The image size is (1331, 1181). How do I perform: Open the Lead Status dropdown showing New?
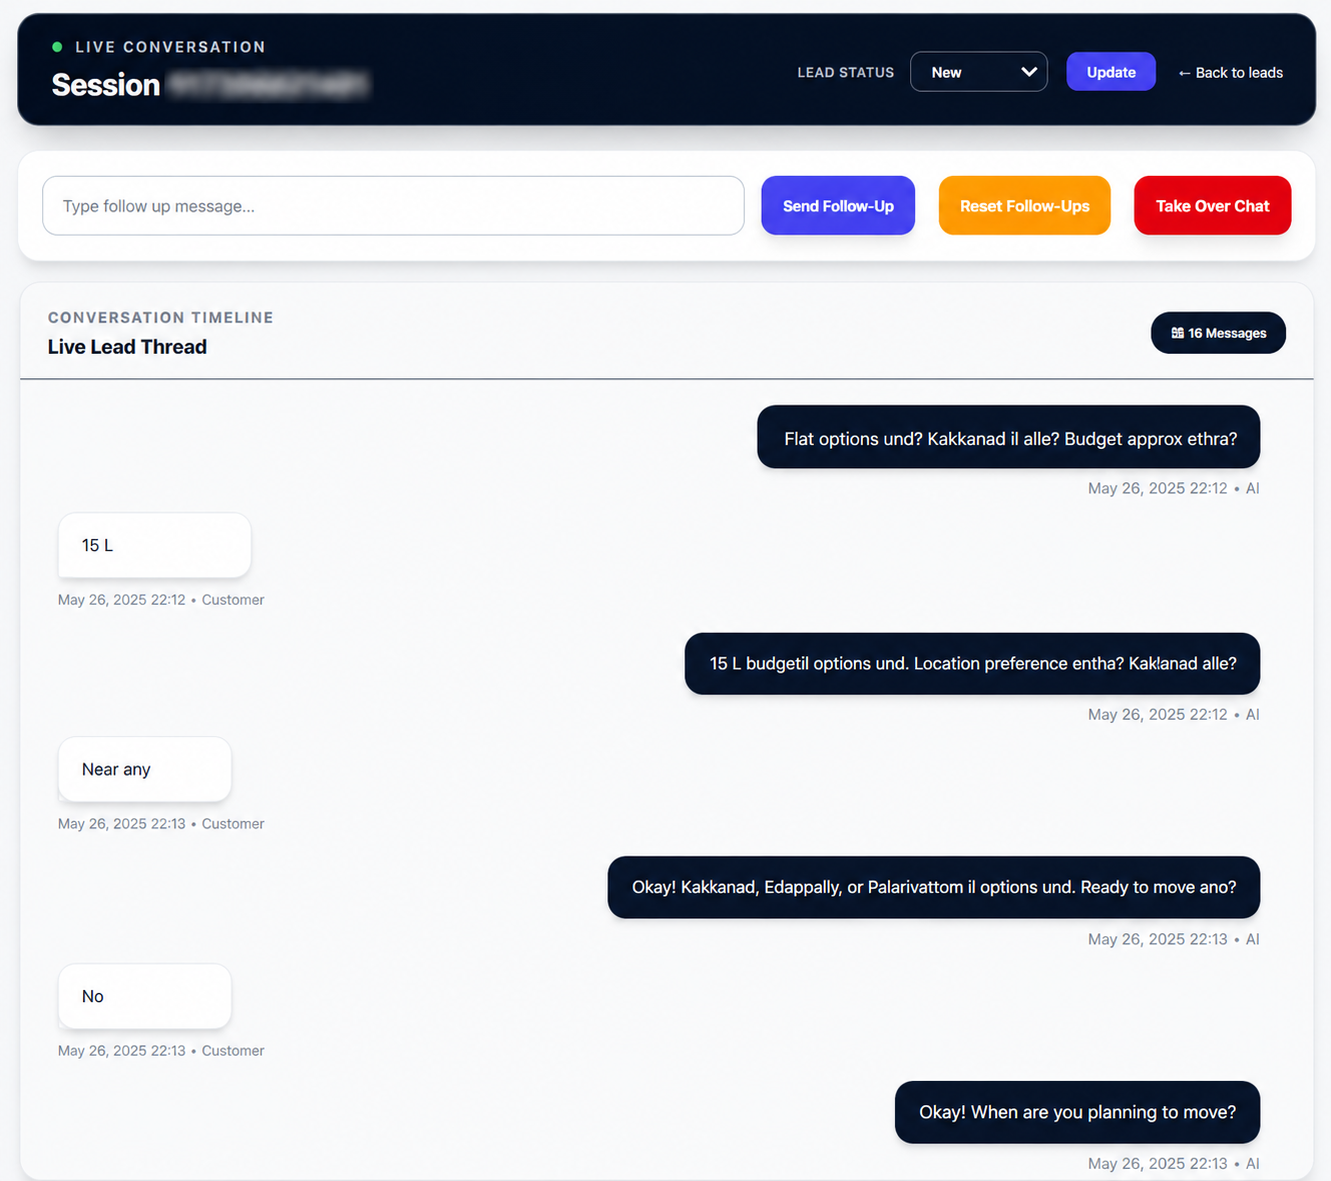click(x=978, y=72)
